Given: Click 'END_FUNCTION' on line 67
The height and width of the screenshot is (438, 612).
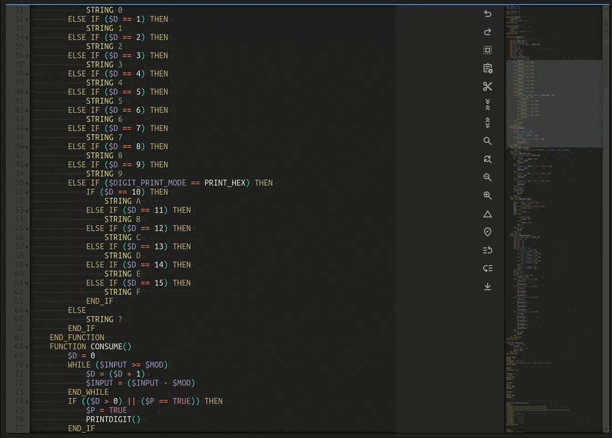Looking at the screenshot, I should [77, 337].
